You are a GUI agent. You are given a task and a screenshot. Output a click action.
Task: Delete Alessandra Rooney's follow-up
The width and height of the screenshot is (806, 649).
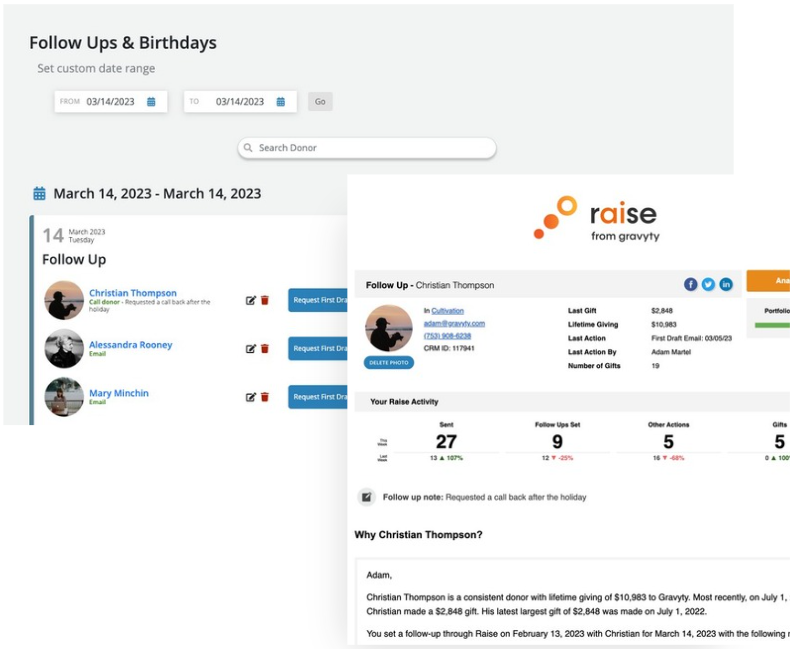(x=265, y=348)
